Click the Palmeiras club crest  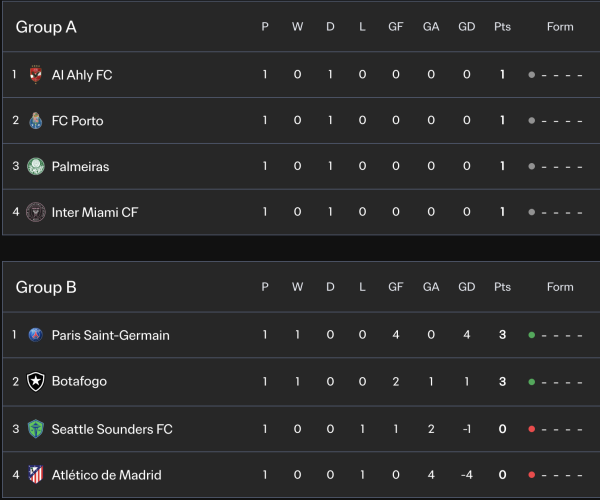click(x=36, y=167)
